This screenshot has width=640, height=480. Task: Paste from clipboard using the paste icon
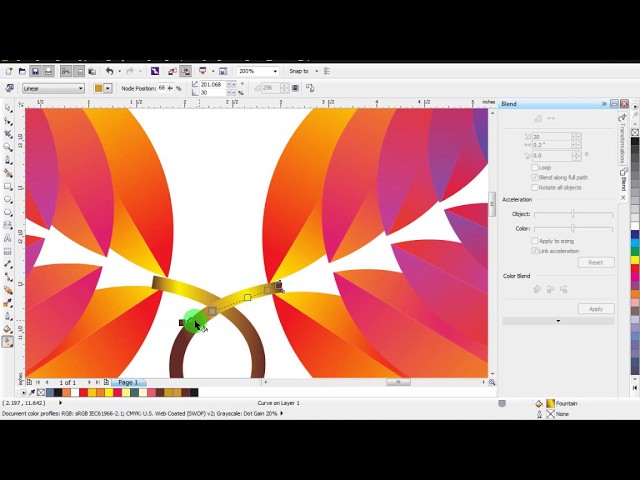pos(92,71)
